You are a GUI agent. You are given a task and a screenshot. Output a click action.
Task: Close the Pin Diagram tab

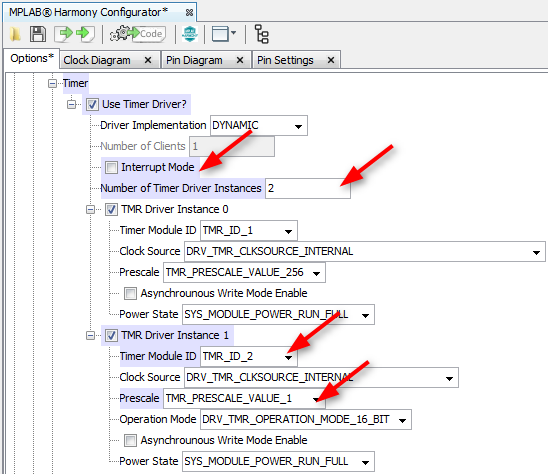[240, 60]
